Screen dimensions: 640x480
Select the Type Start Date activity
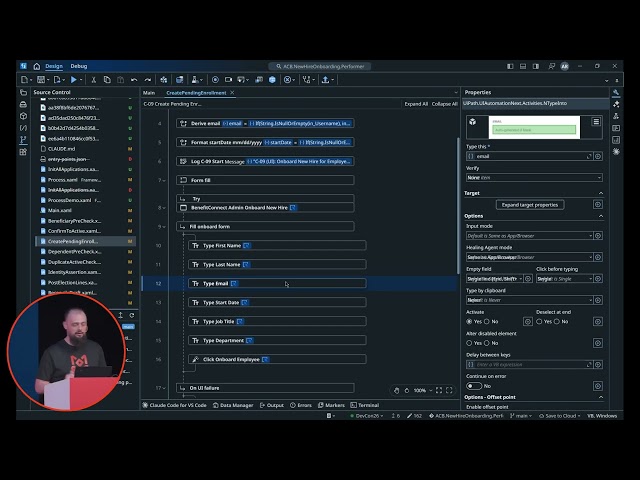277,302
